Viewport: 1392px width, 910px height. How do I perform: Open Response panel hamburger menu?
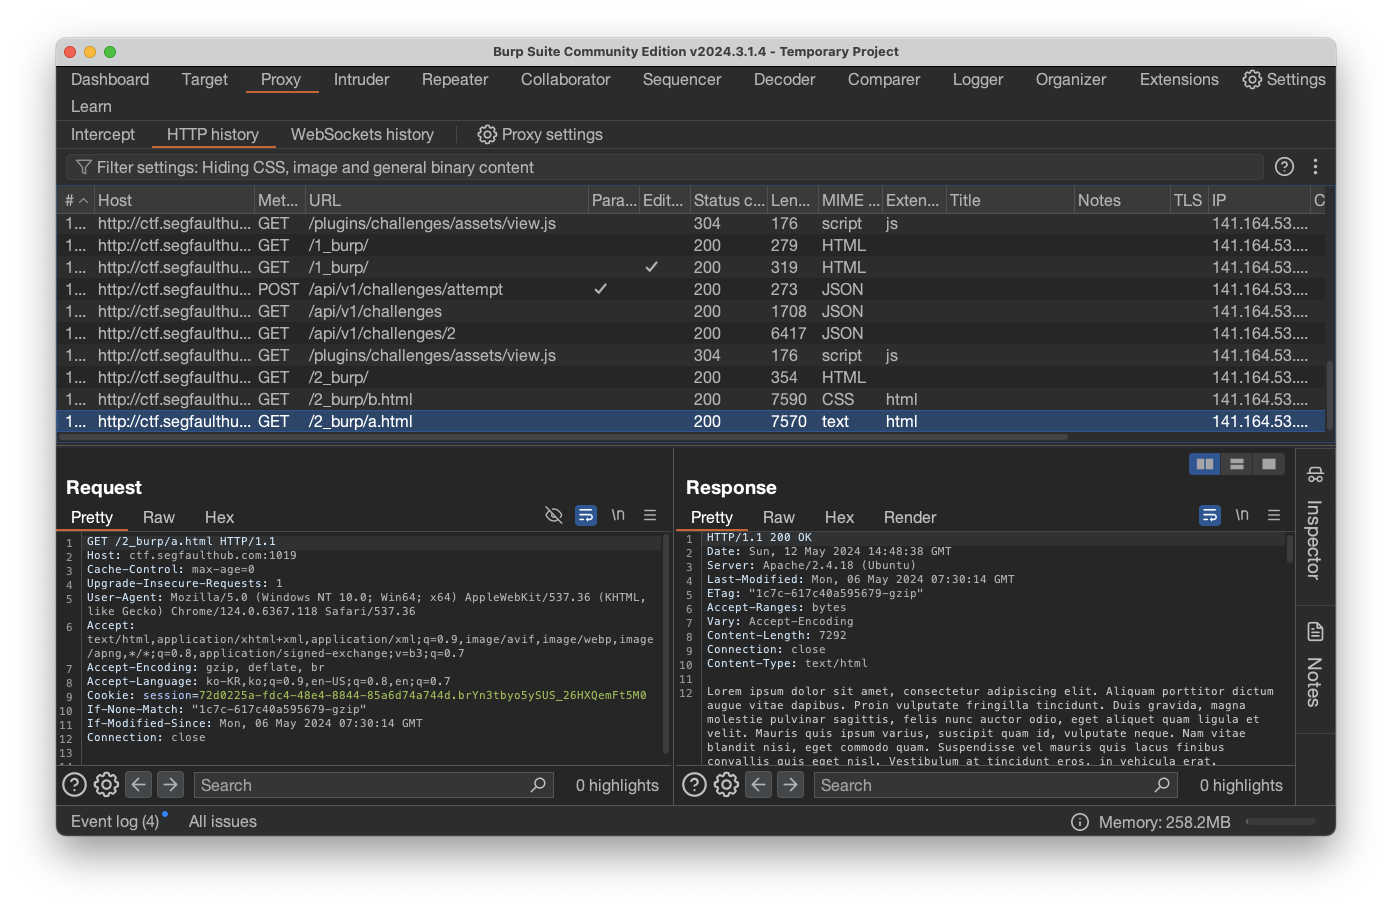(x=1274, y=515)
